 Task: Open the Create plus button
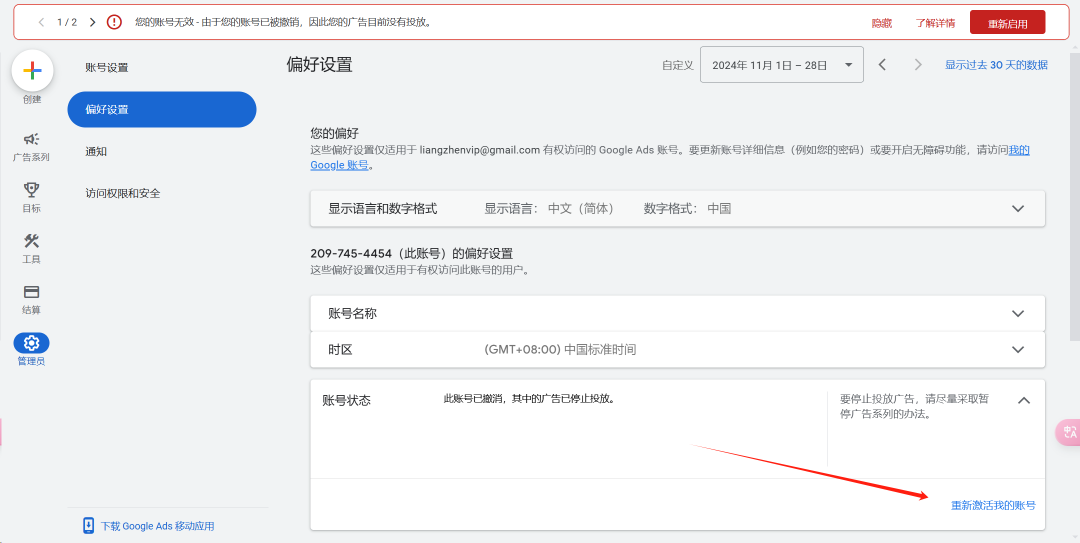(32, 71)
